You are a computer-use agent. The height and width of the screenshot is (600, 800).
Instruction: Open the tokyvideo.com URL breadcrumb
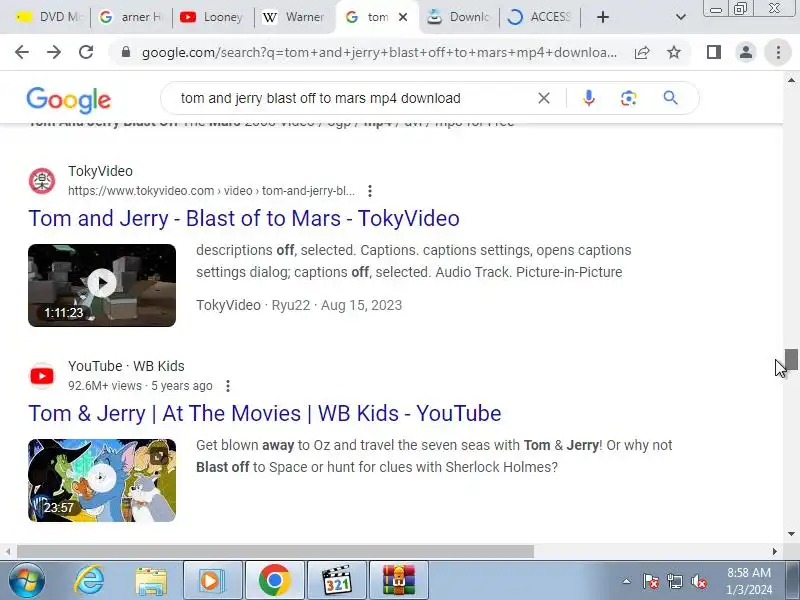[x=211, y=191]
